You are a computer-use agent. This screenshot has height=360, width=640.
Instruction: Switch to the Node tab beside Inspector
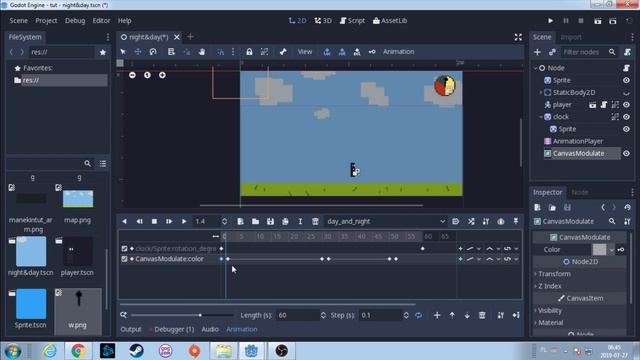(580, 192)
